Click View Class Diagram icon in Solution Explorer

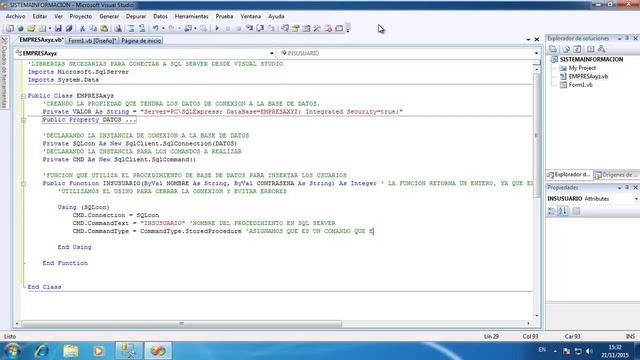[602, 49]
